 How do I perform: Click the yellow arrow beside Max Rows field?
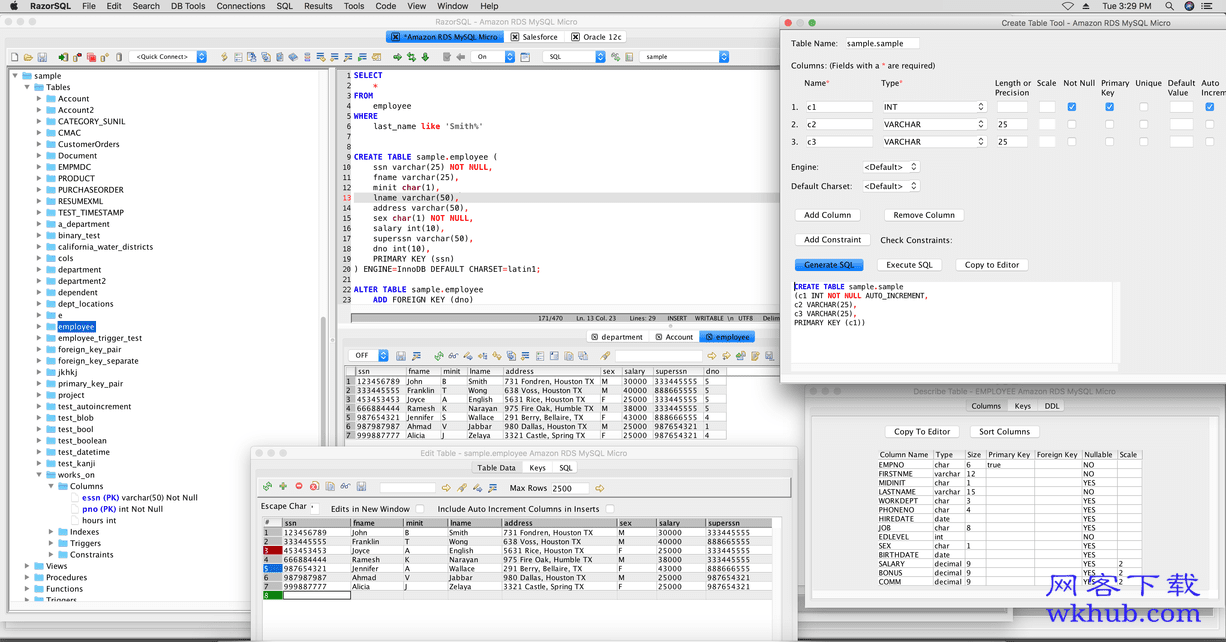tap(600, 488)
